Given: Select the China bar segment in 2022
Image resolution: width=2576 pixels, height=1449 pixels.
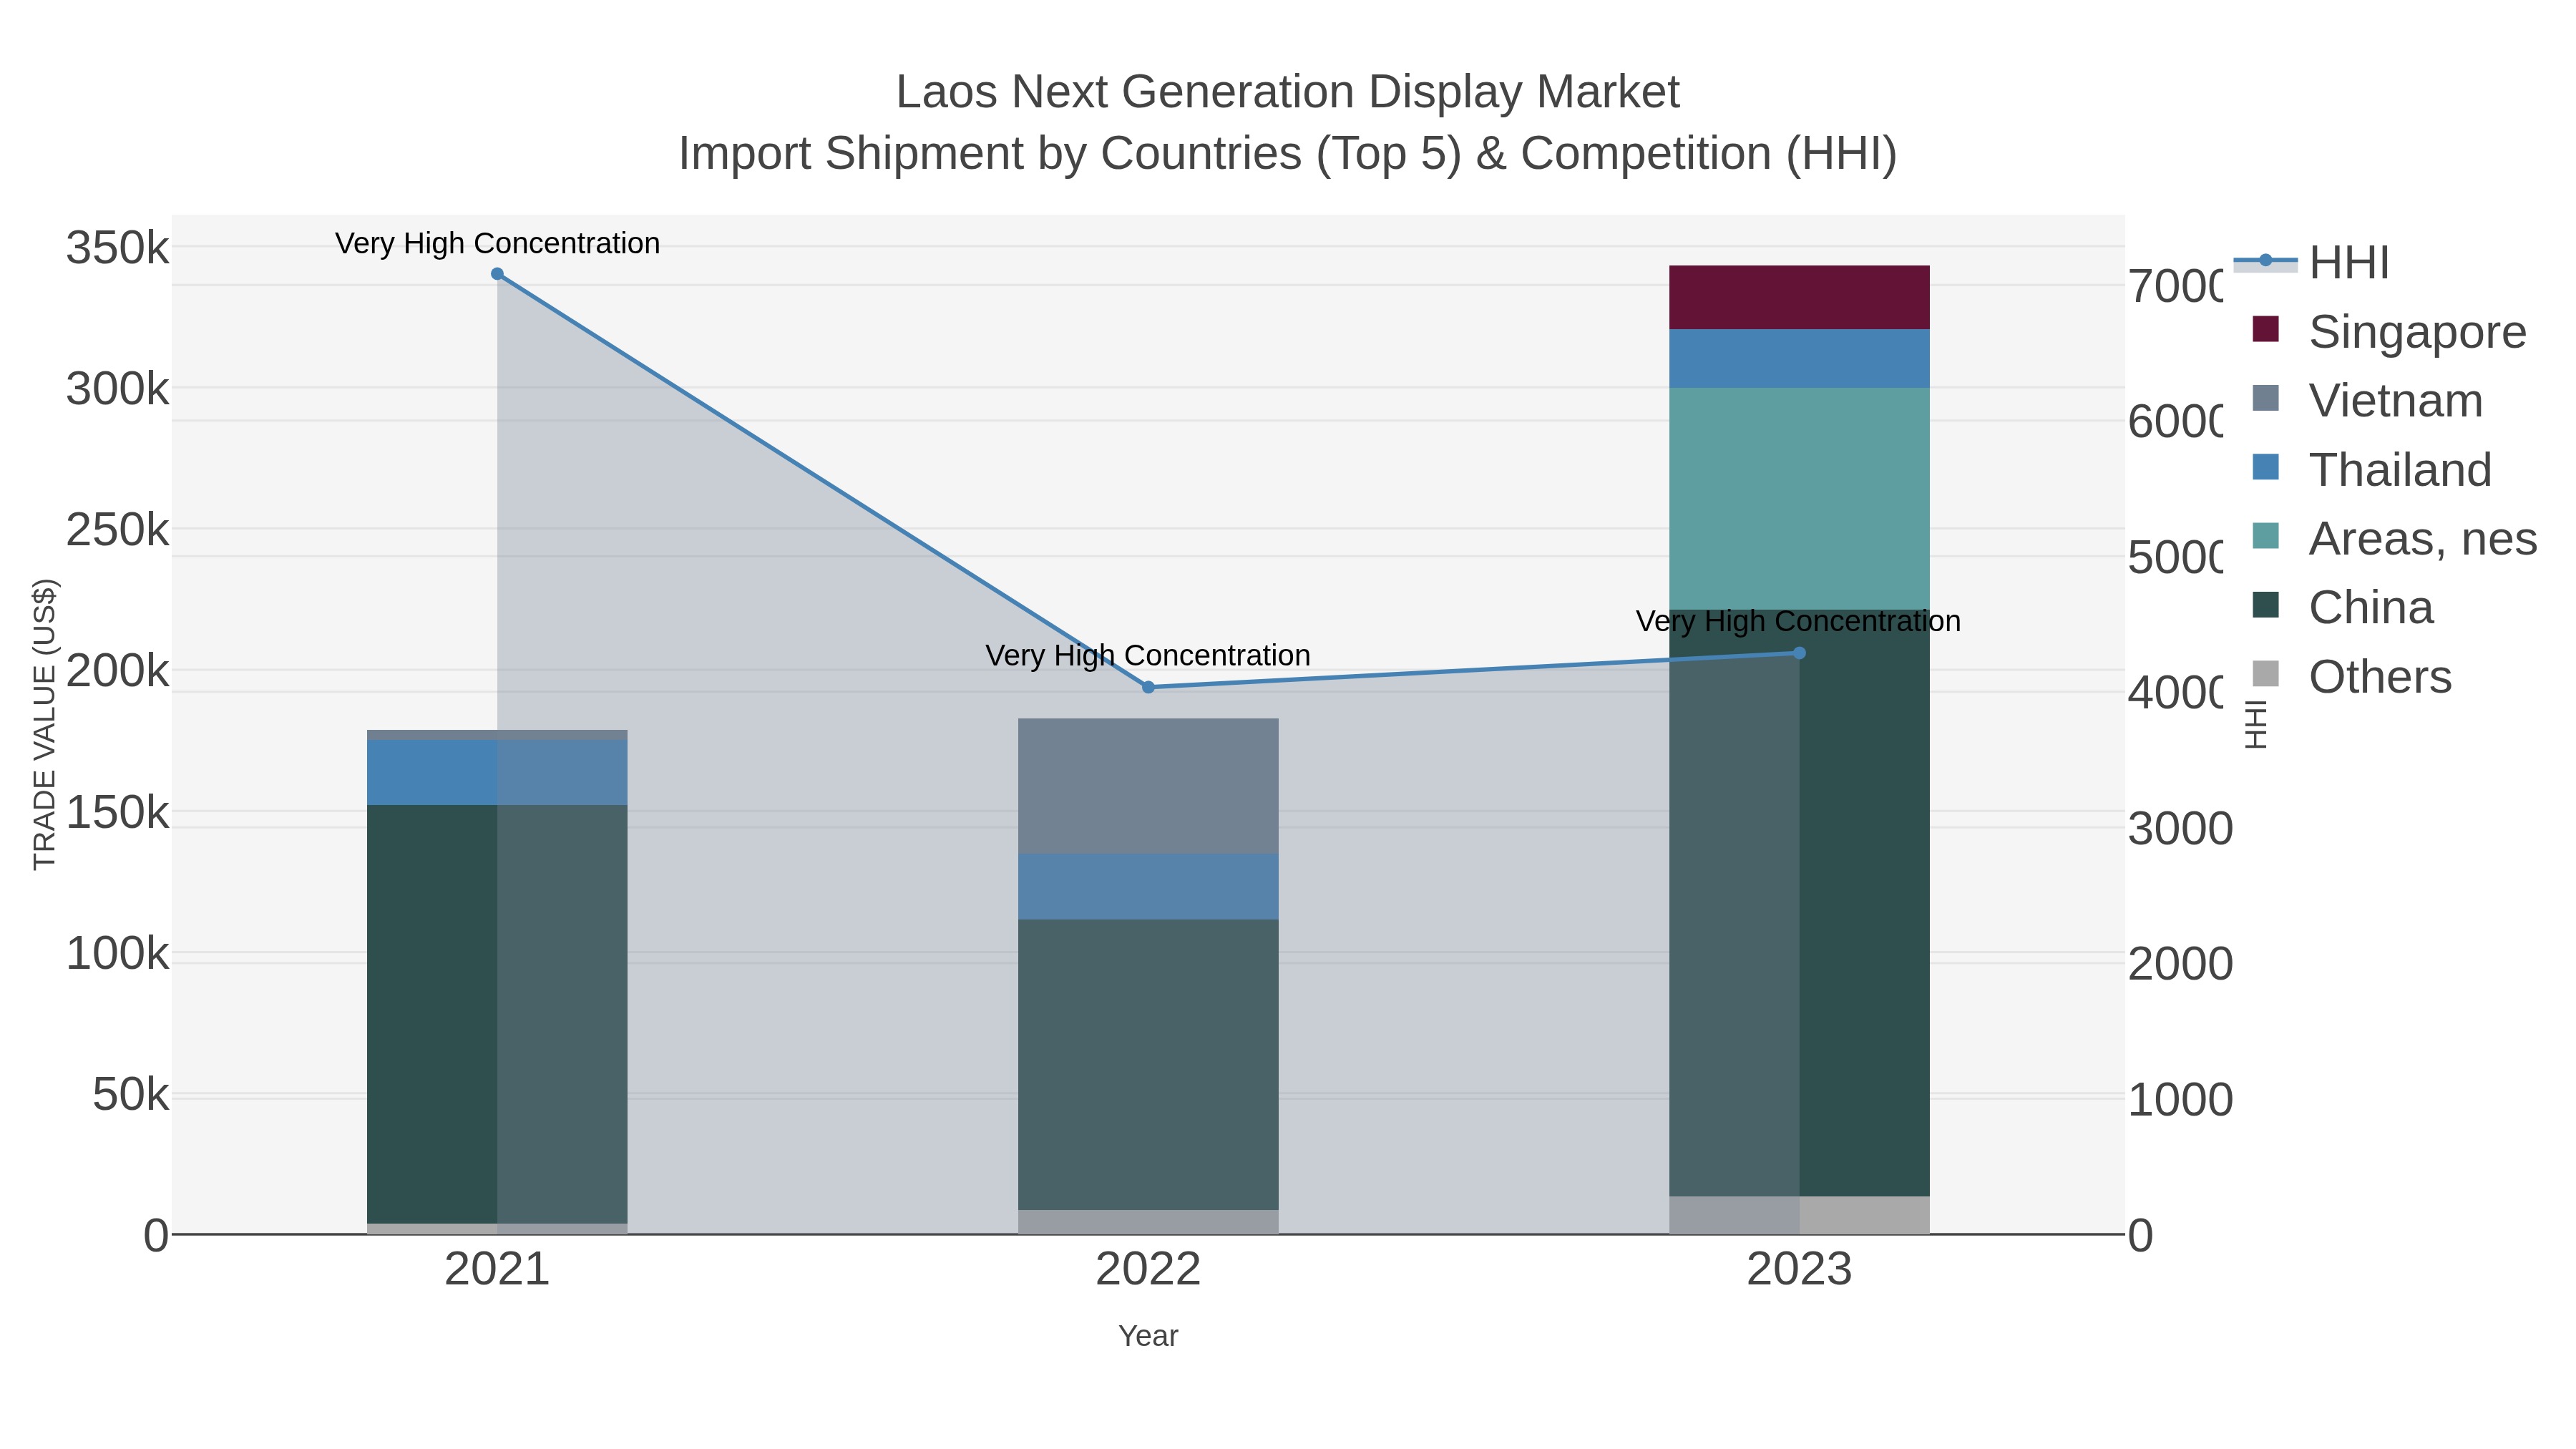Looking at the screenshot, I should pos(1148,1064).
